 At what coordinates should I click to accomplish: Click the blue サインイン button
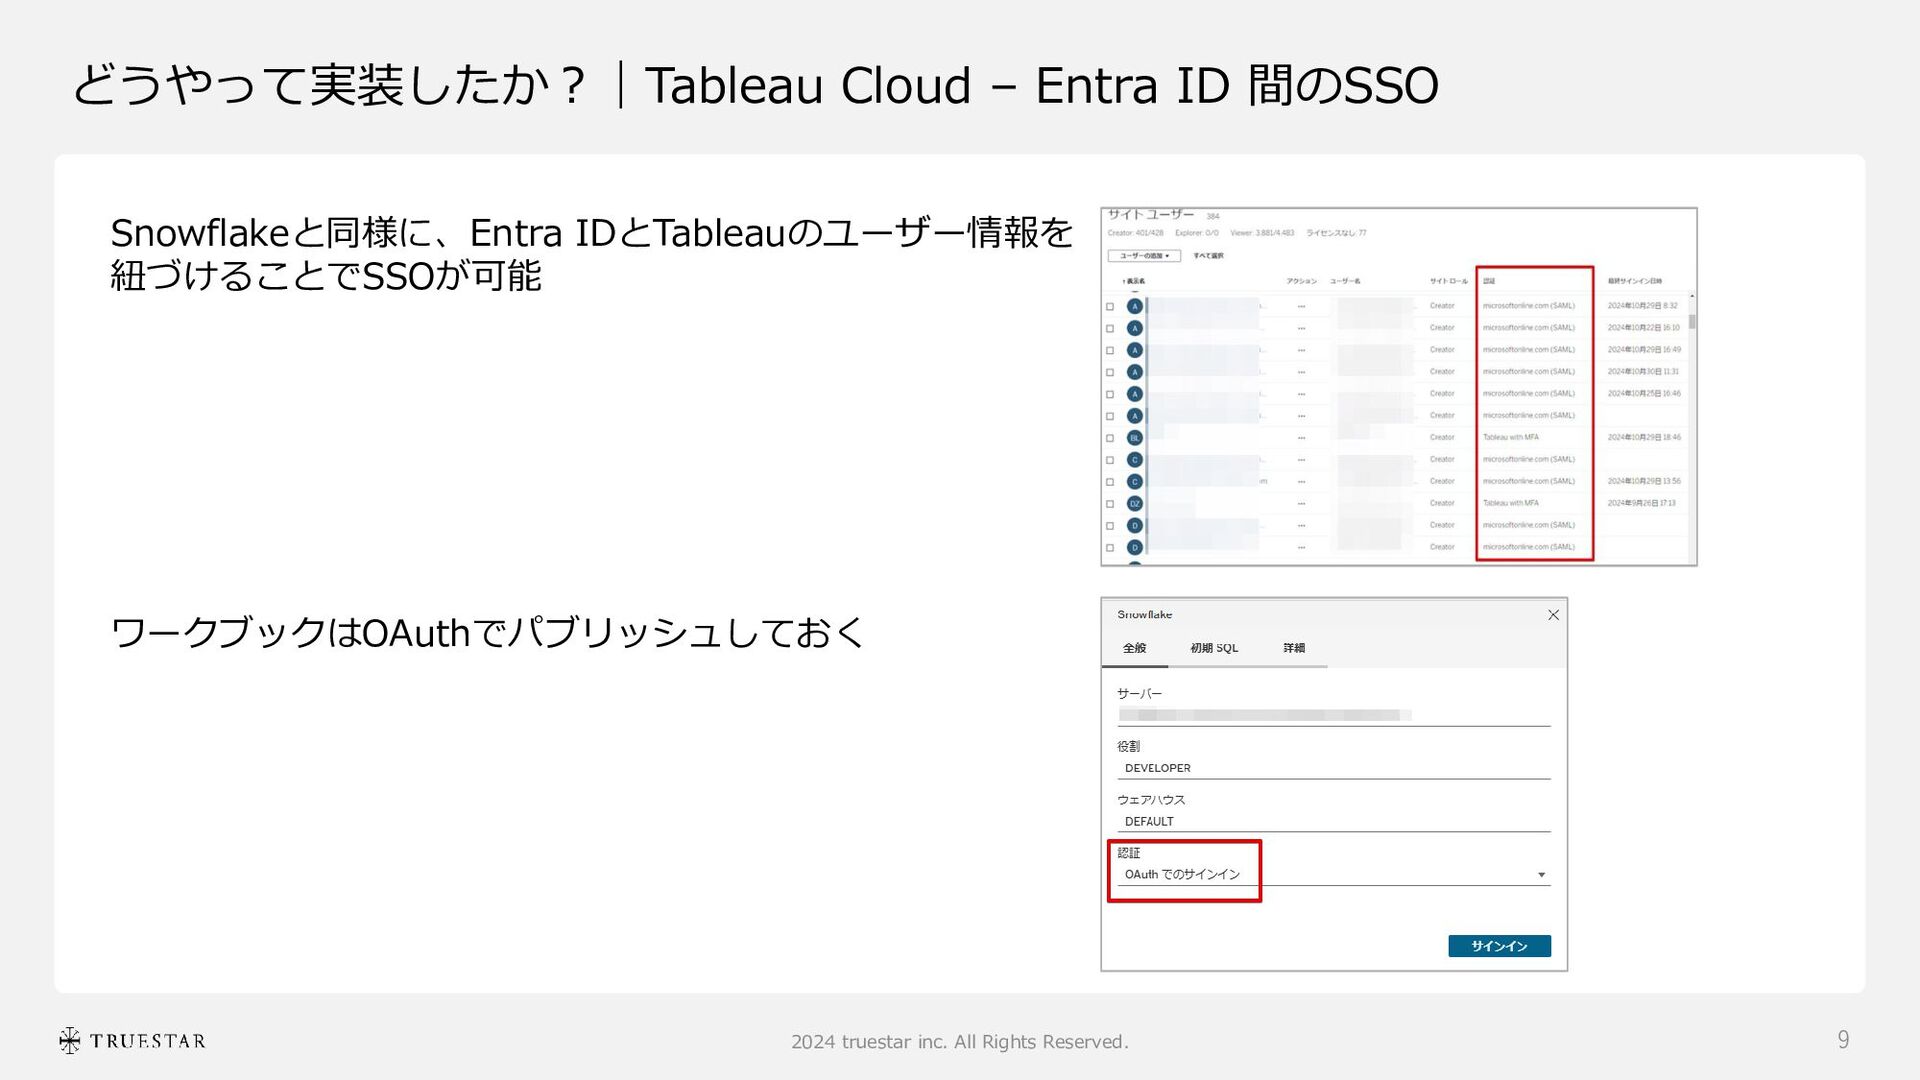(1499, 946)
